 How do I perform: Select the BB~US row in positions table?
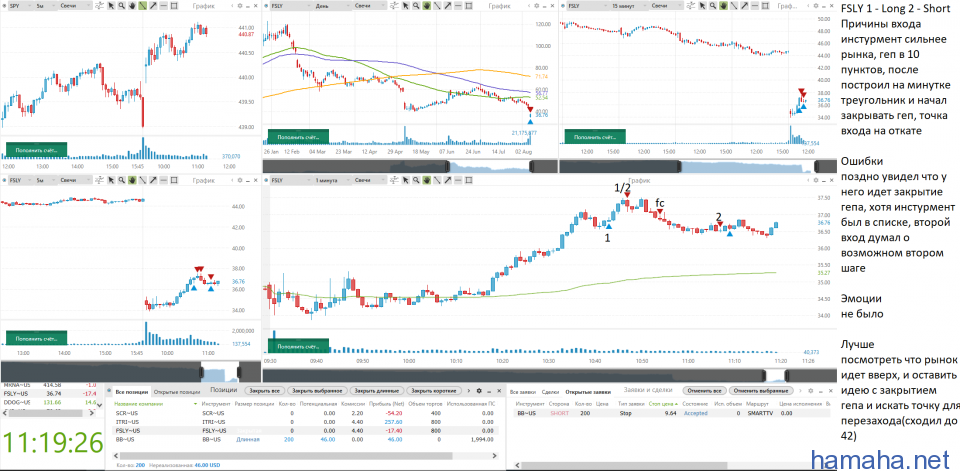click(x=306, y=439)
